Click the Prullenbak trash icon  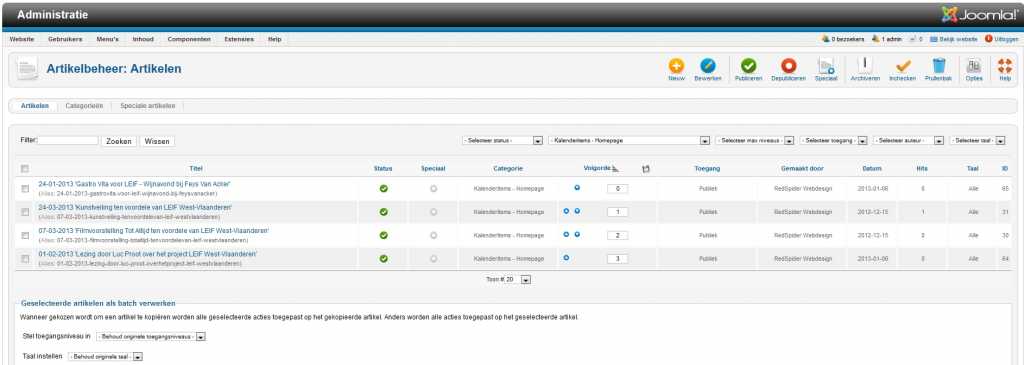coord(939,66)
